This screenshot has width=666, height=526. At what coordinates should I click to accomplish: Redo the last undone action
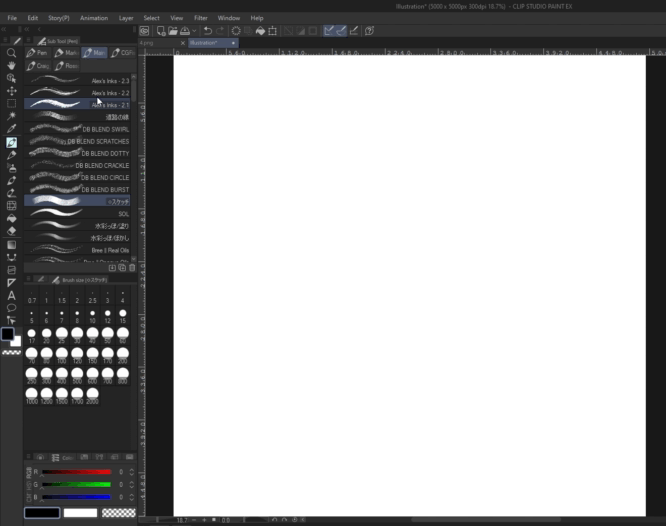pos(220,31)
